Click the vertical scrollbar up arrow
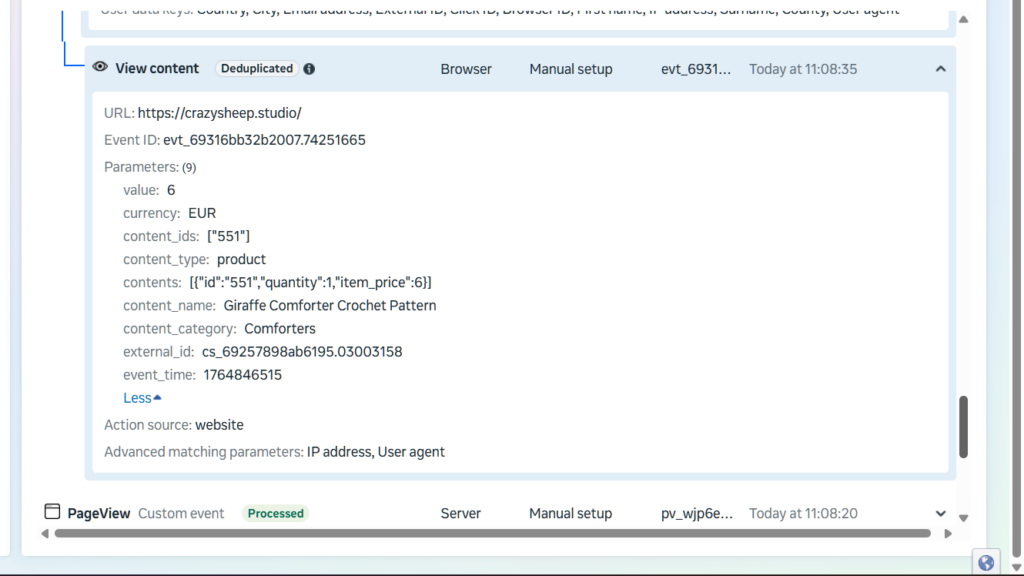This screenshot has height=576, width=1024. pos(963,19)
